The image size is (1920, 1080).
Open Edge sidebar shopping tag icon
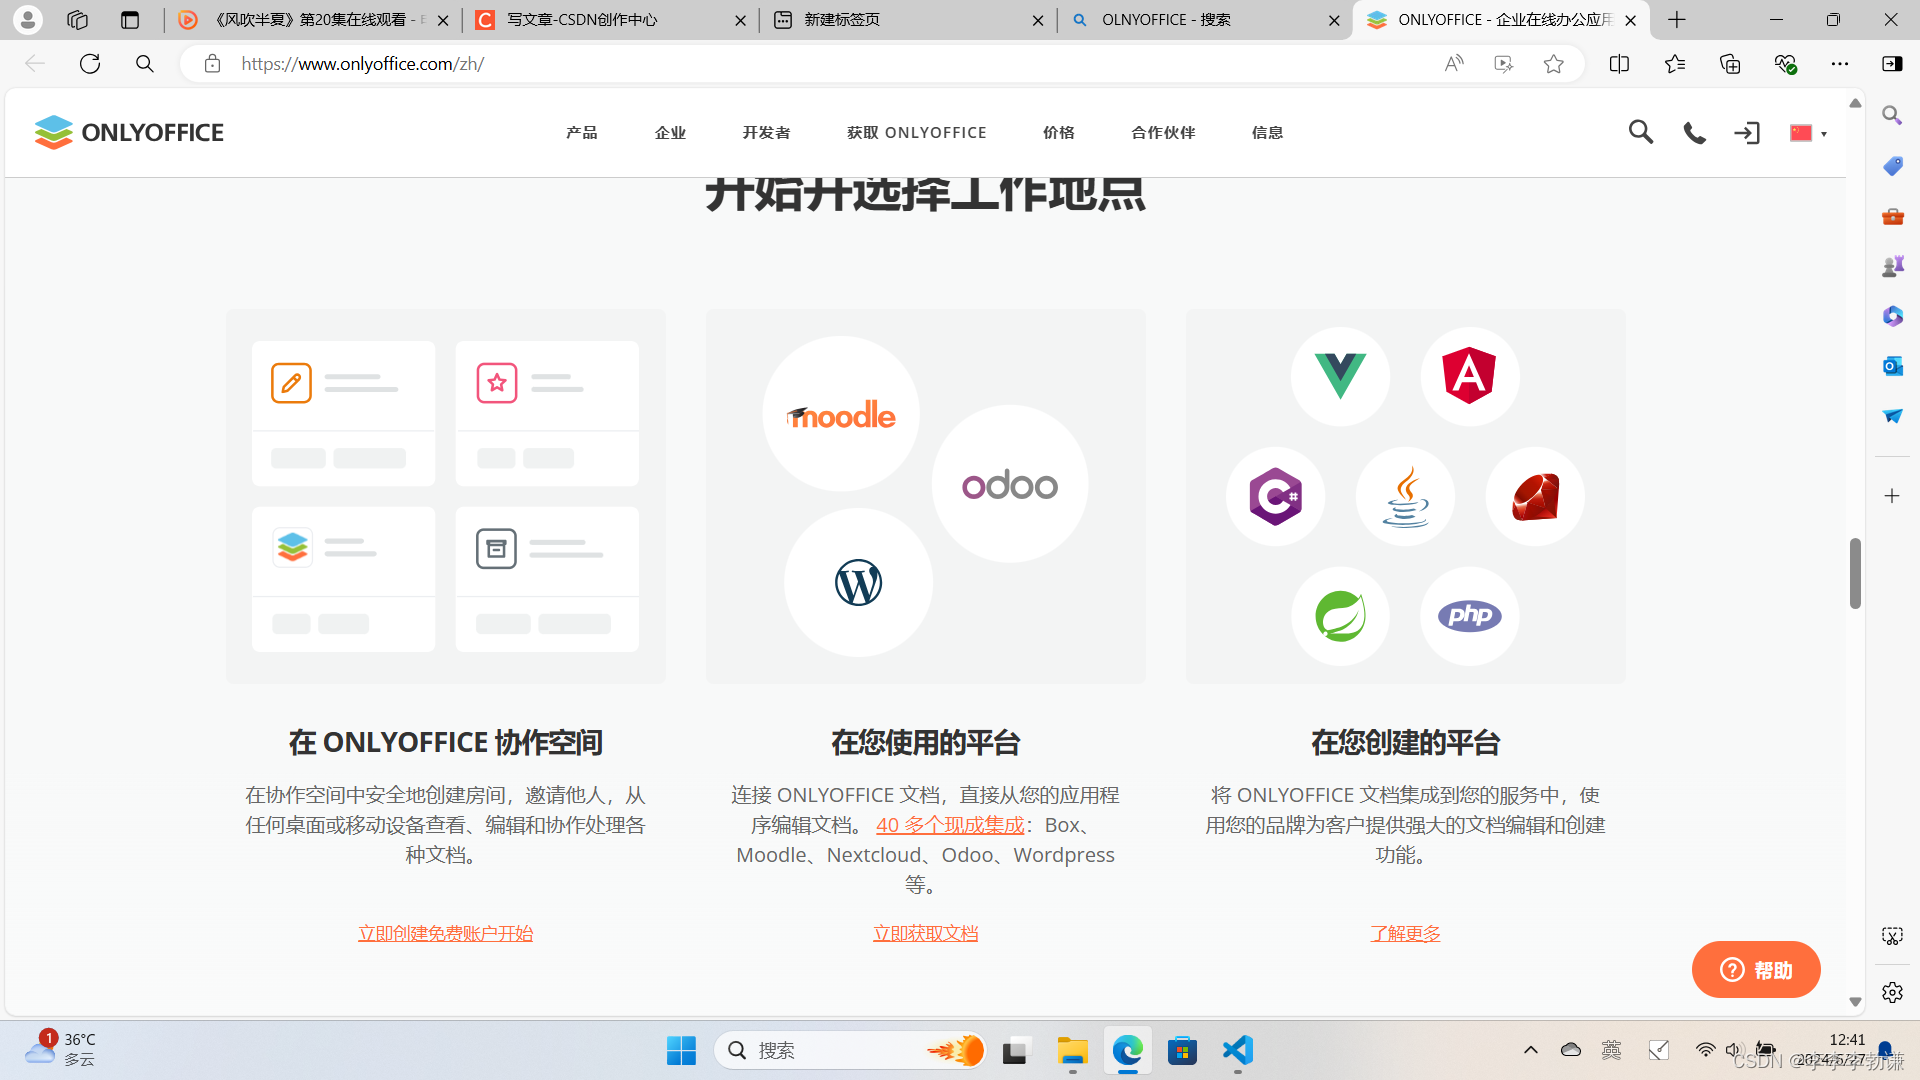(x=1892, y=166)
